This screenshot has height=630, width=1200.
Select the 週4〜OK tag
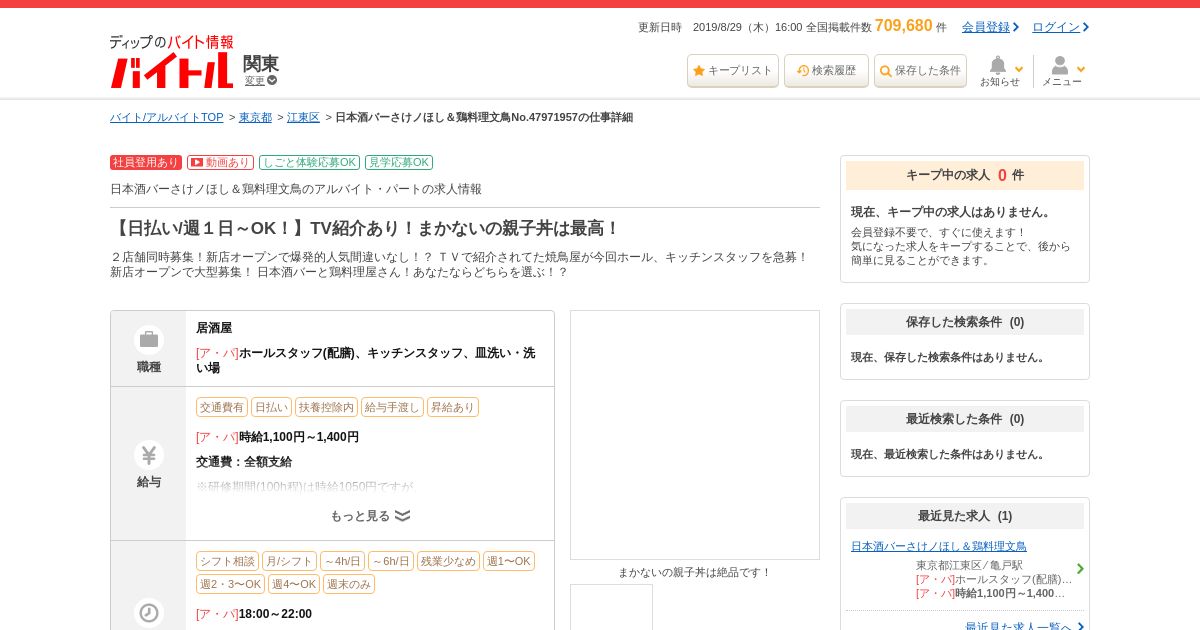click(x=294, y=584)
